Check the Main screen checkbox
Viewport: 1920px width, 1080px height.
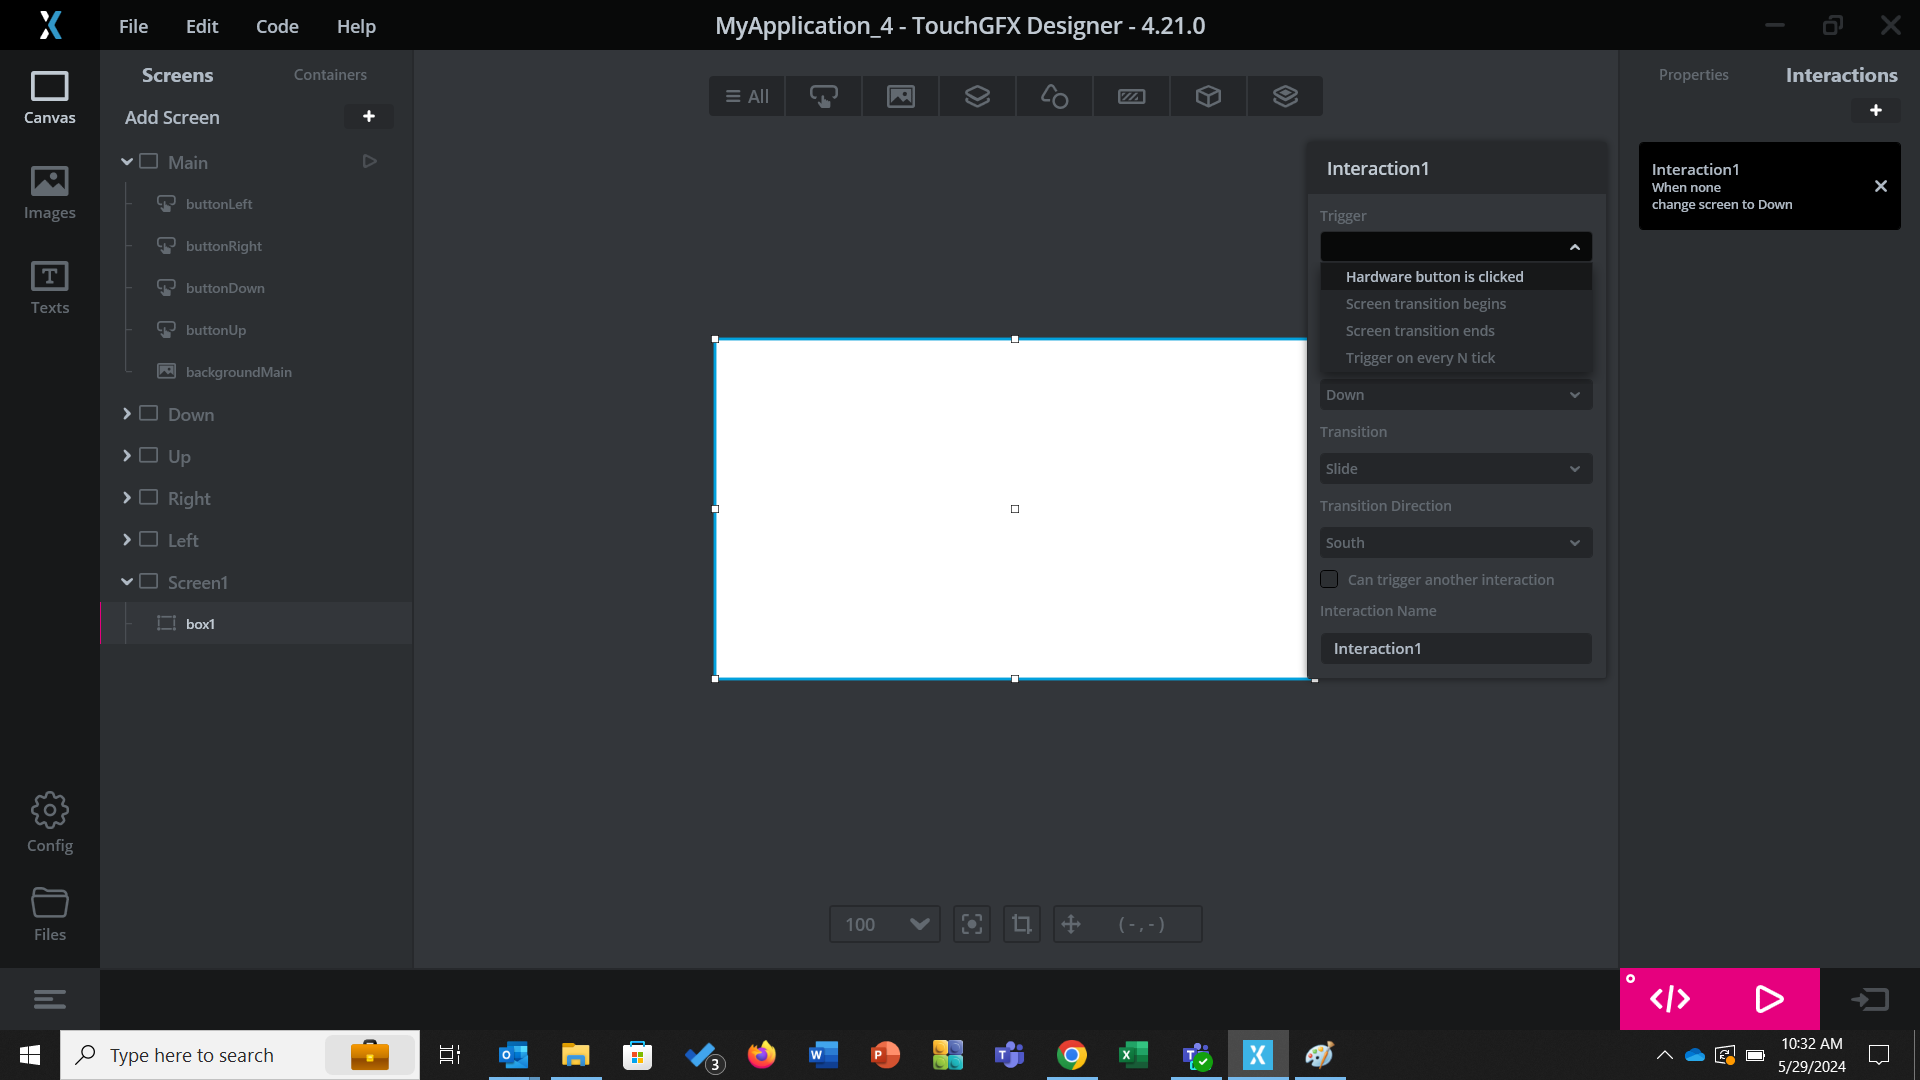148,161
